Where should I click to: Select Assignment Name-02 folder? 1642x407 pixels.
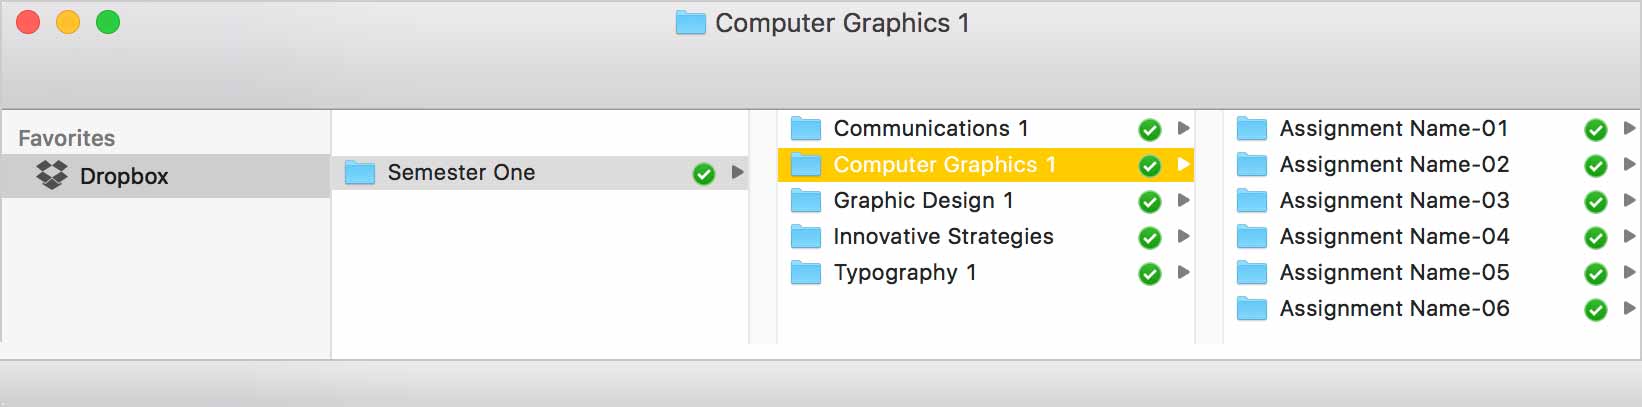1432,165
